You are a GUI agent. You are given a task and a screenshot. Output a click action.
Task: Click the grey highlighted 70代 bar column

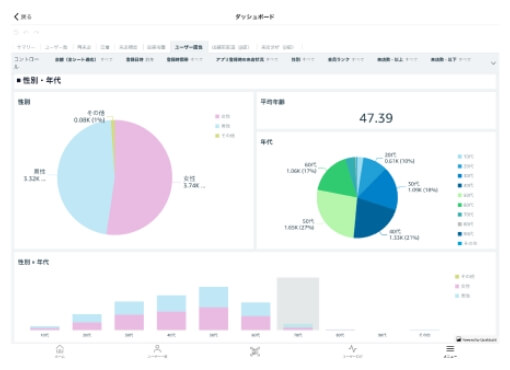298,303
